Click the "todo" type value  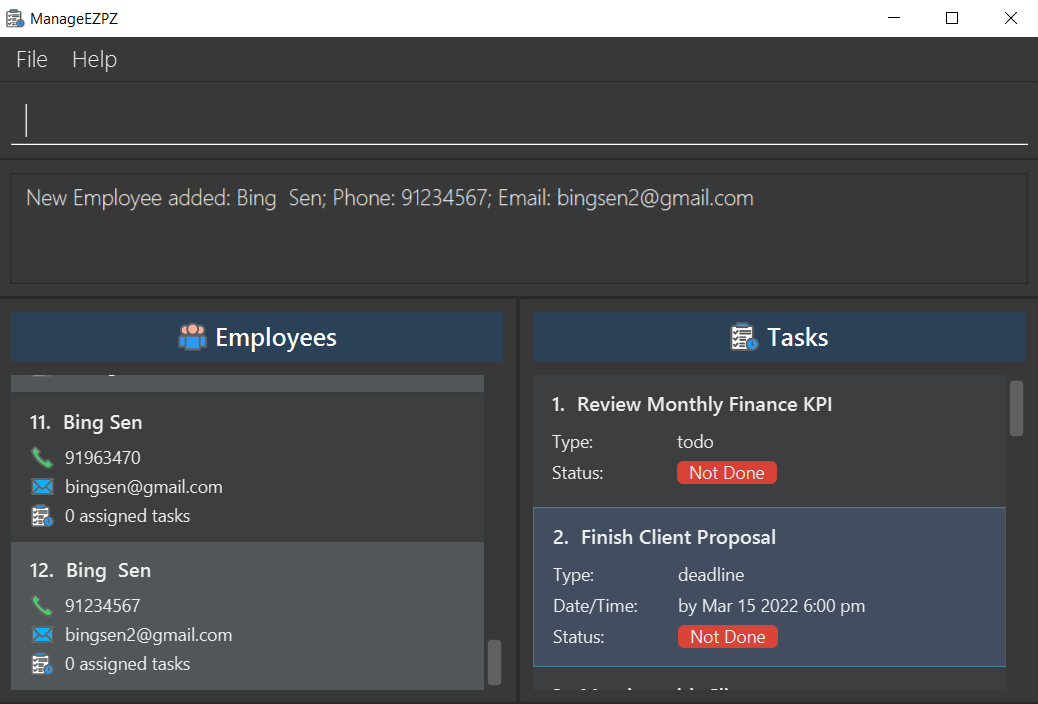click(695, 442)
